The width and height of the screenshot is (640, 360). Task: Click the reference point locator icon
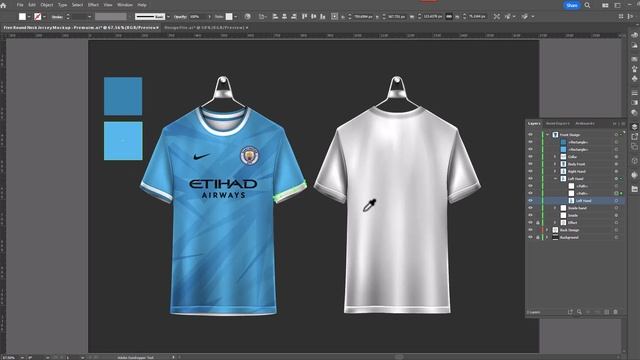click(x=334, y=16)
